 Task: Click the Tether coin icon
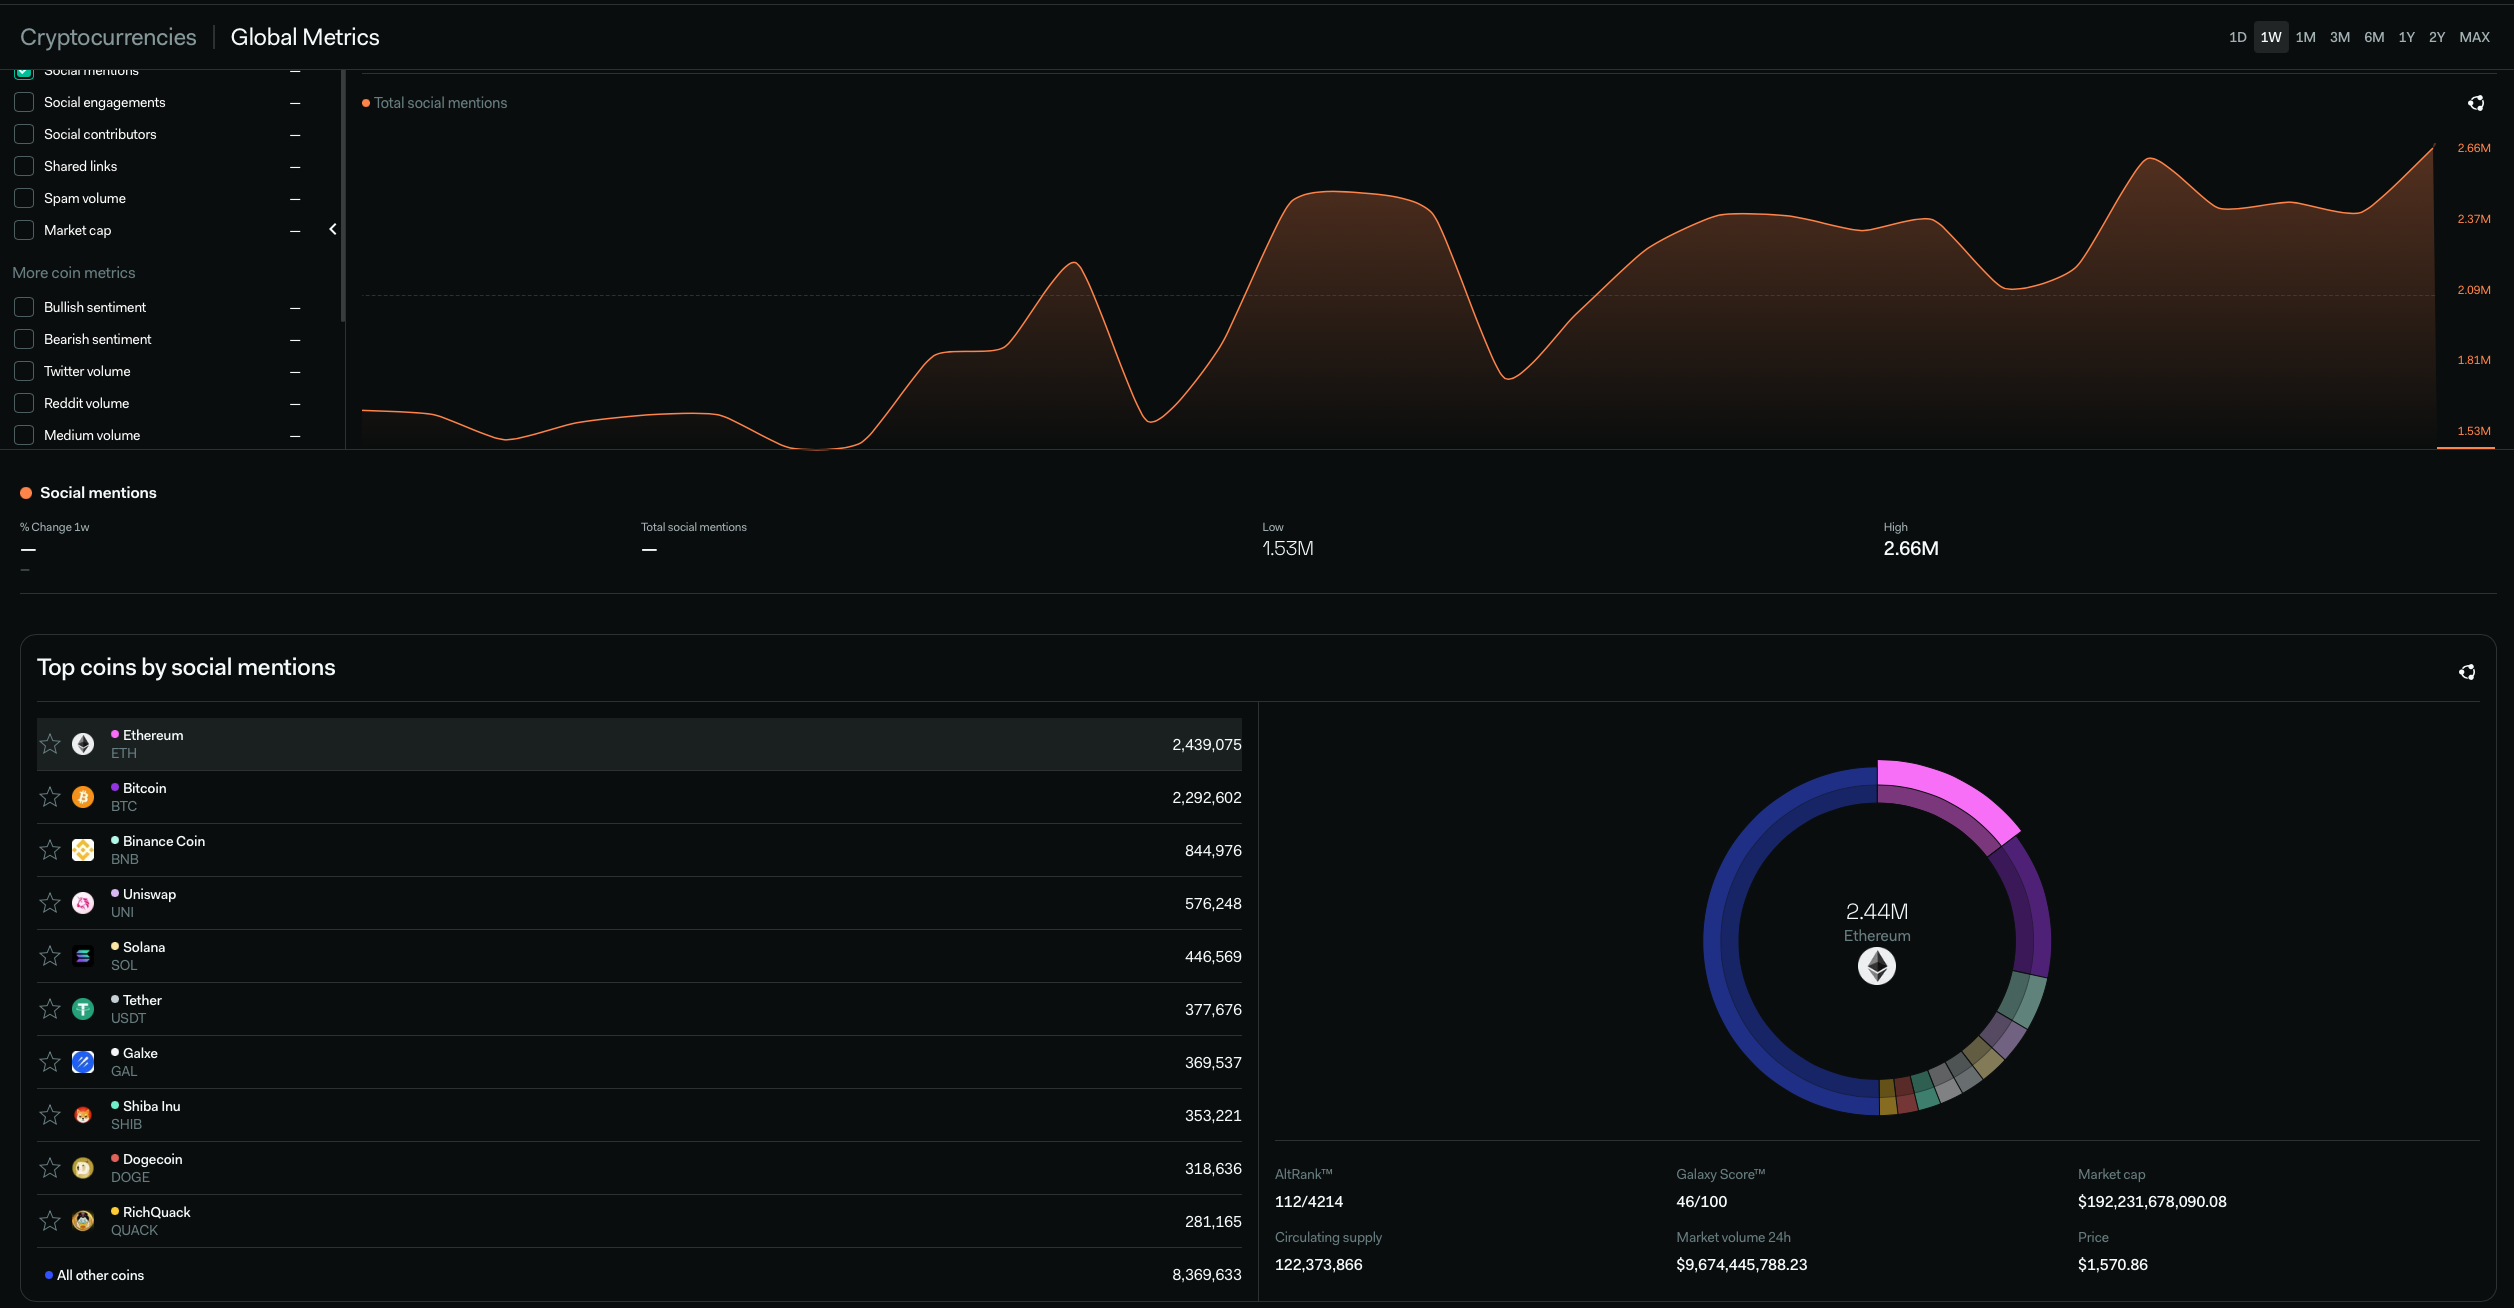[83, 1008]
